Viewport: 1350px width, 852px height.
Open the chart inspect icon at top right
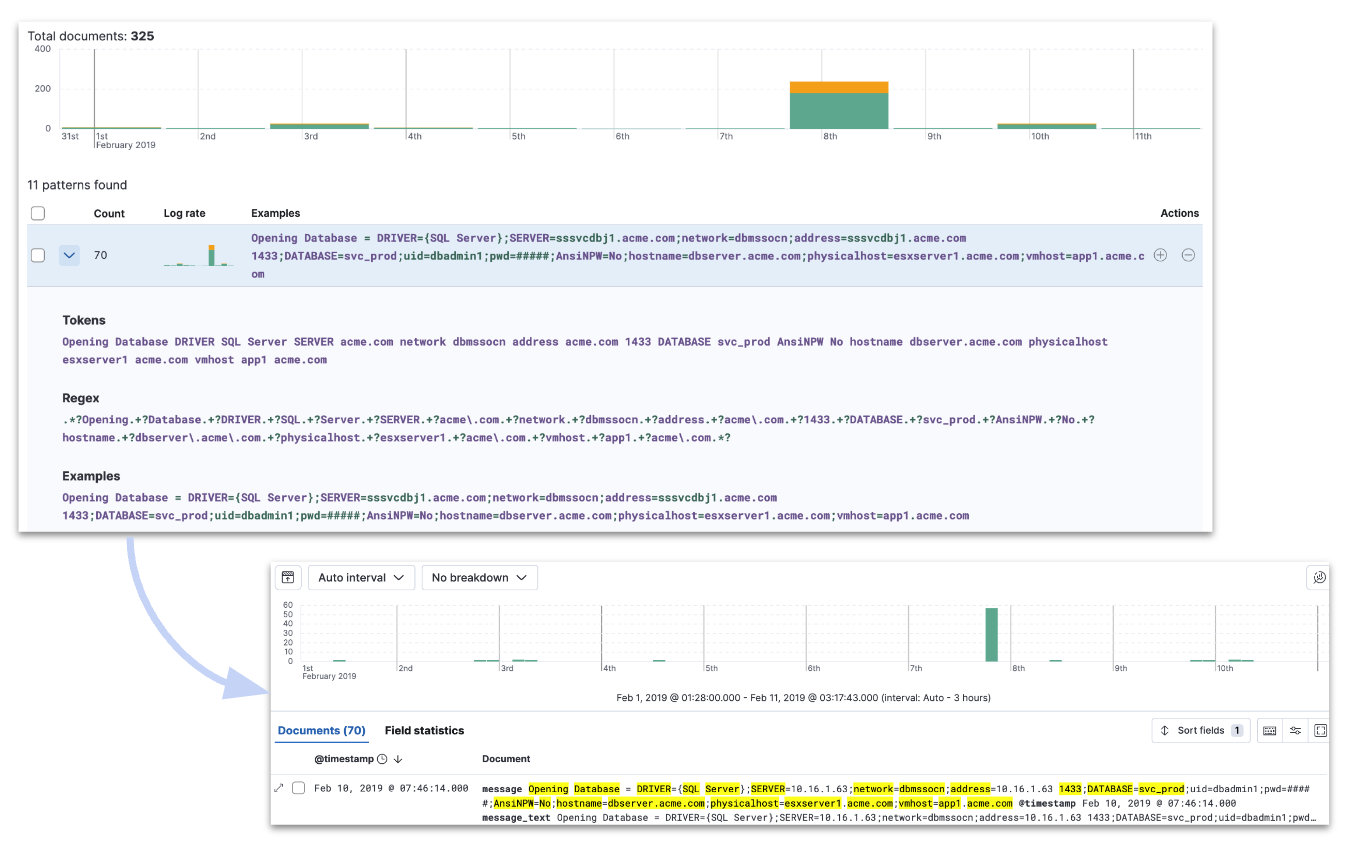(x=1318, y=577)
